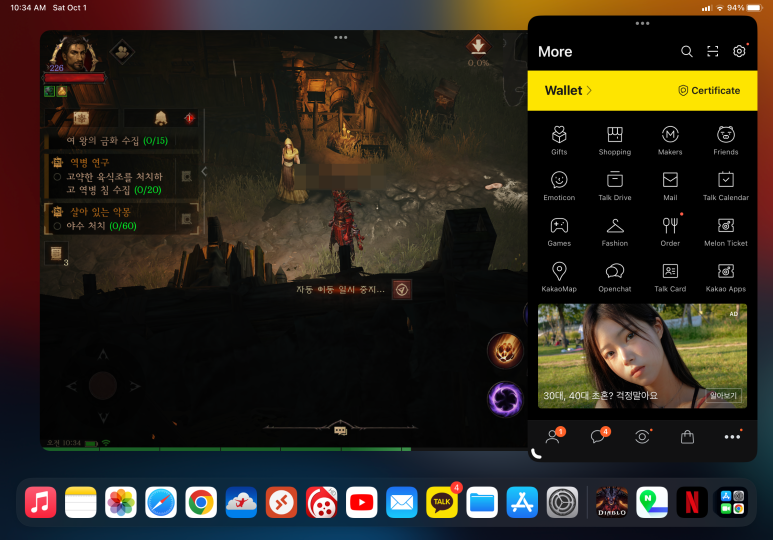773x540 pixels.
Task: Launch Netflix from dock
Action: (692, 502)
